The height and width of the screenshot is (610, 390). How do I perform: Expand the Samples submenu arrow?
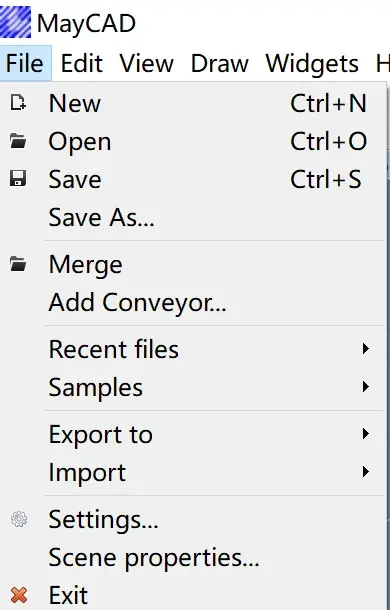coord(365,387)
